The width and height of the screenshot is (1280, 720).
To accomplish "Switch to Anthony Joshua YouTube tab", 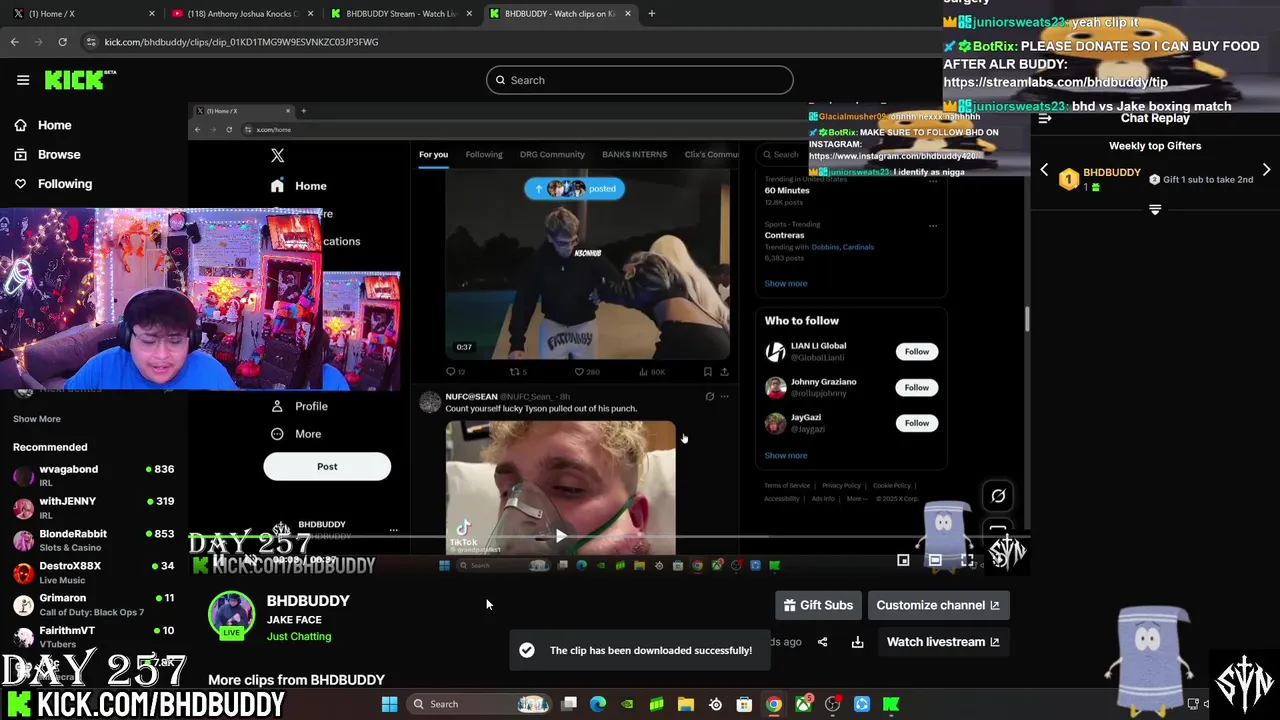I will click(243, 13).
